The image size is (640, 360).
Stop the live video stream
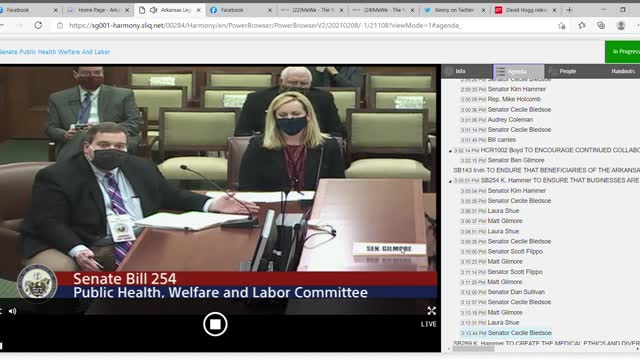(x=215, y=324)
